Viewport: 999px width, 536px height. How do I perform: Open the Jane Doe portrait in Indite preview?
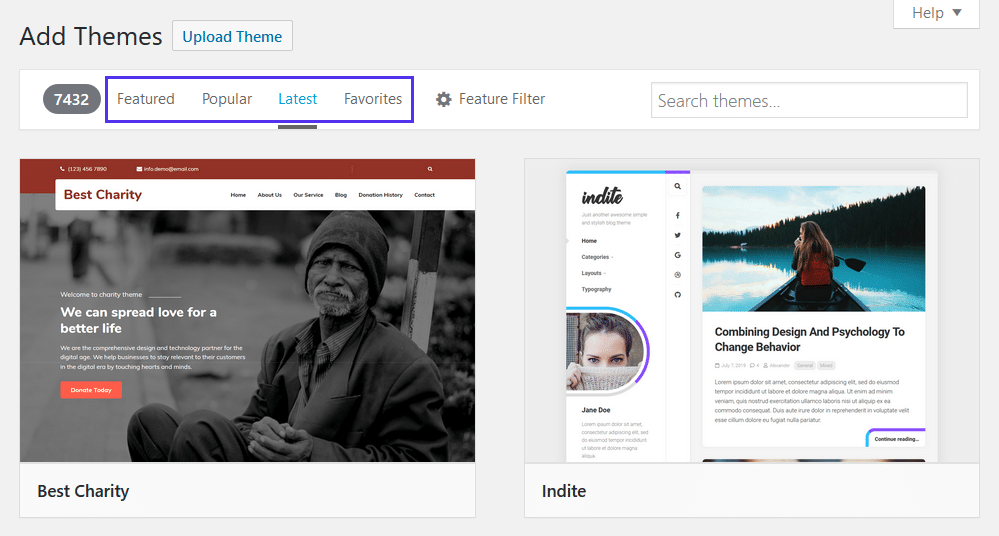point(603,353)
